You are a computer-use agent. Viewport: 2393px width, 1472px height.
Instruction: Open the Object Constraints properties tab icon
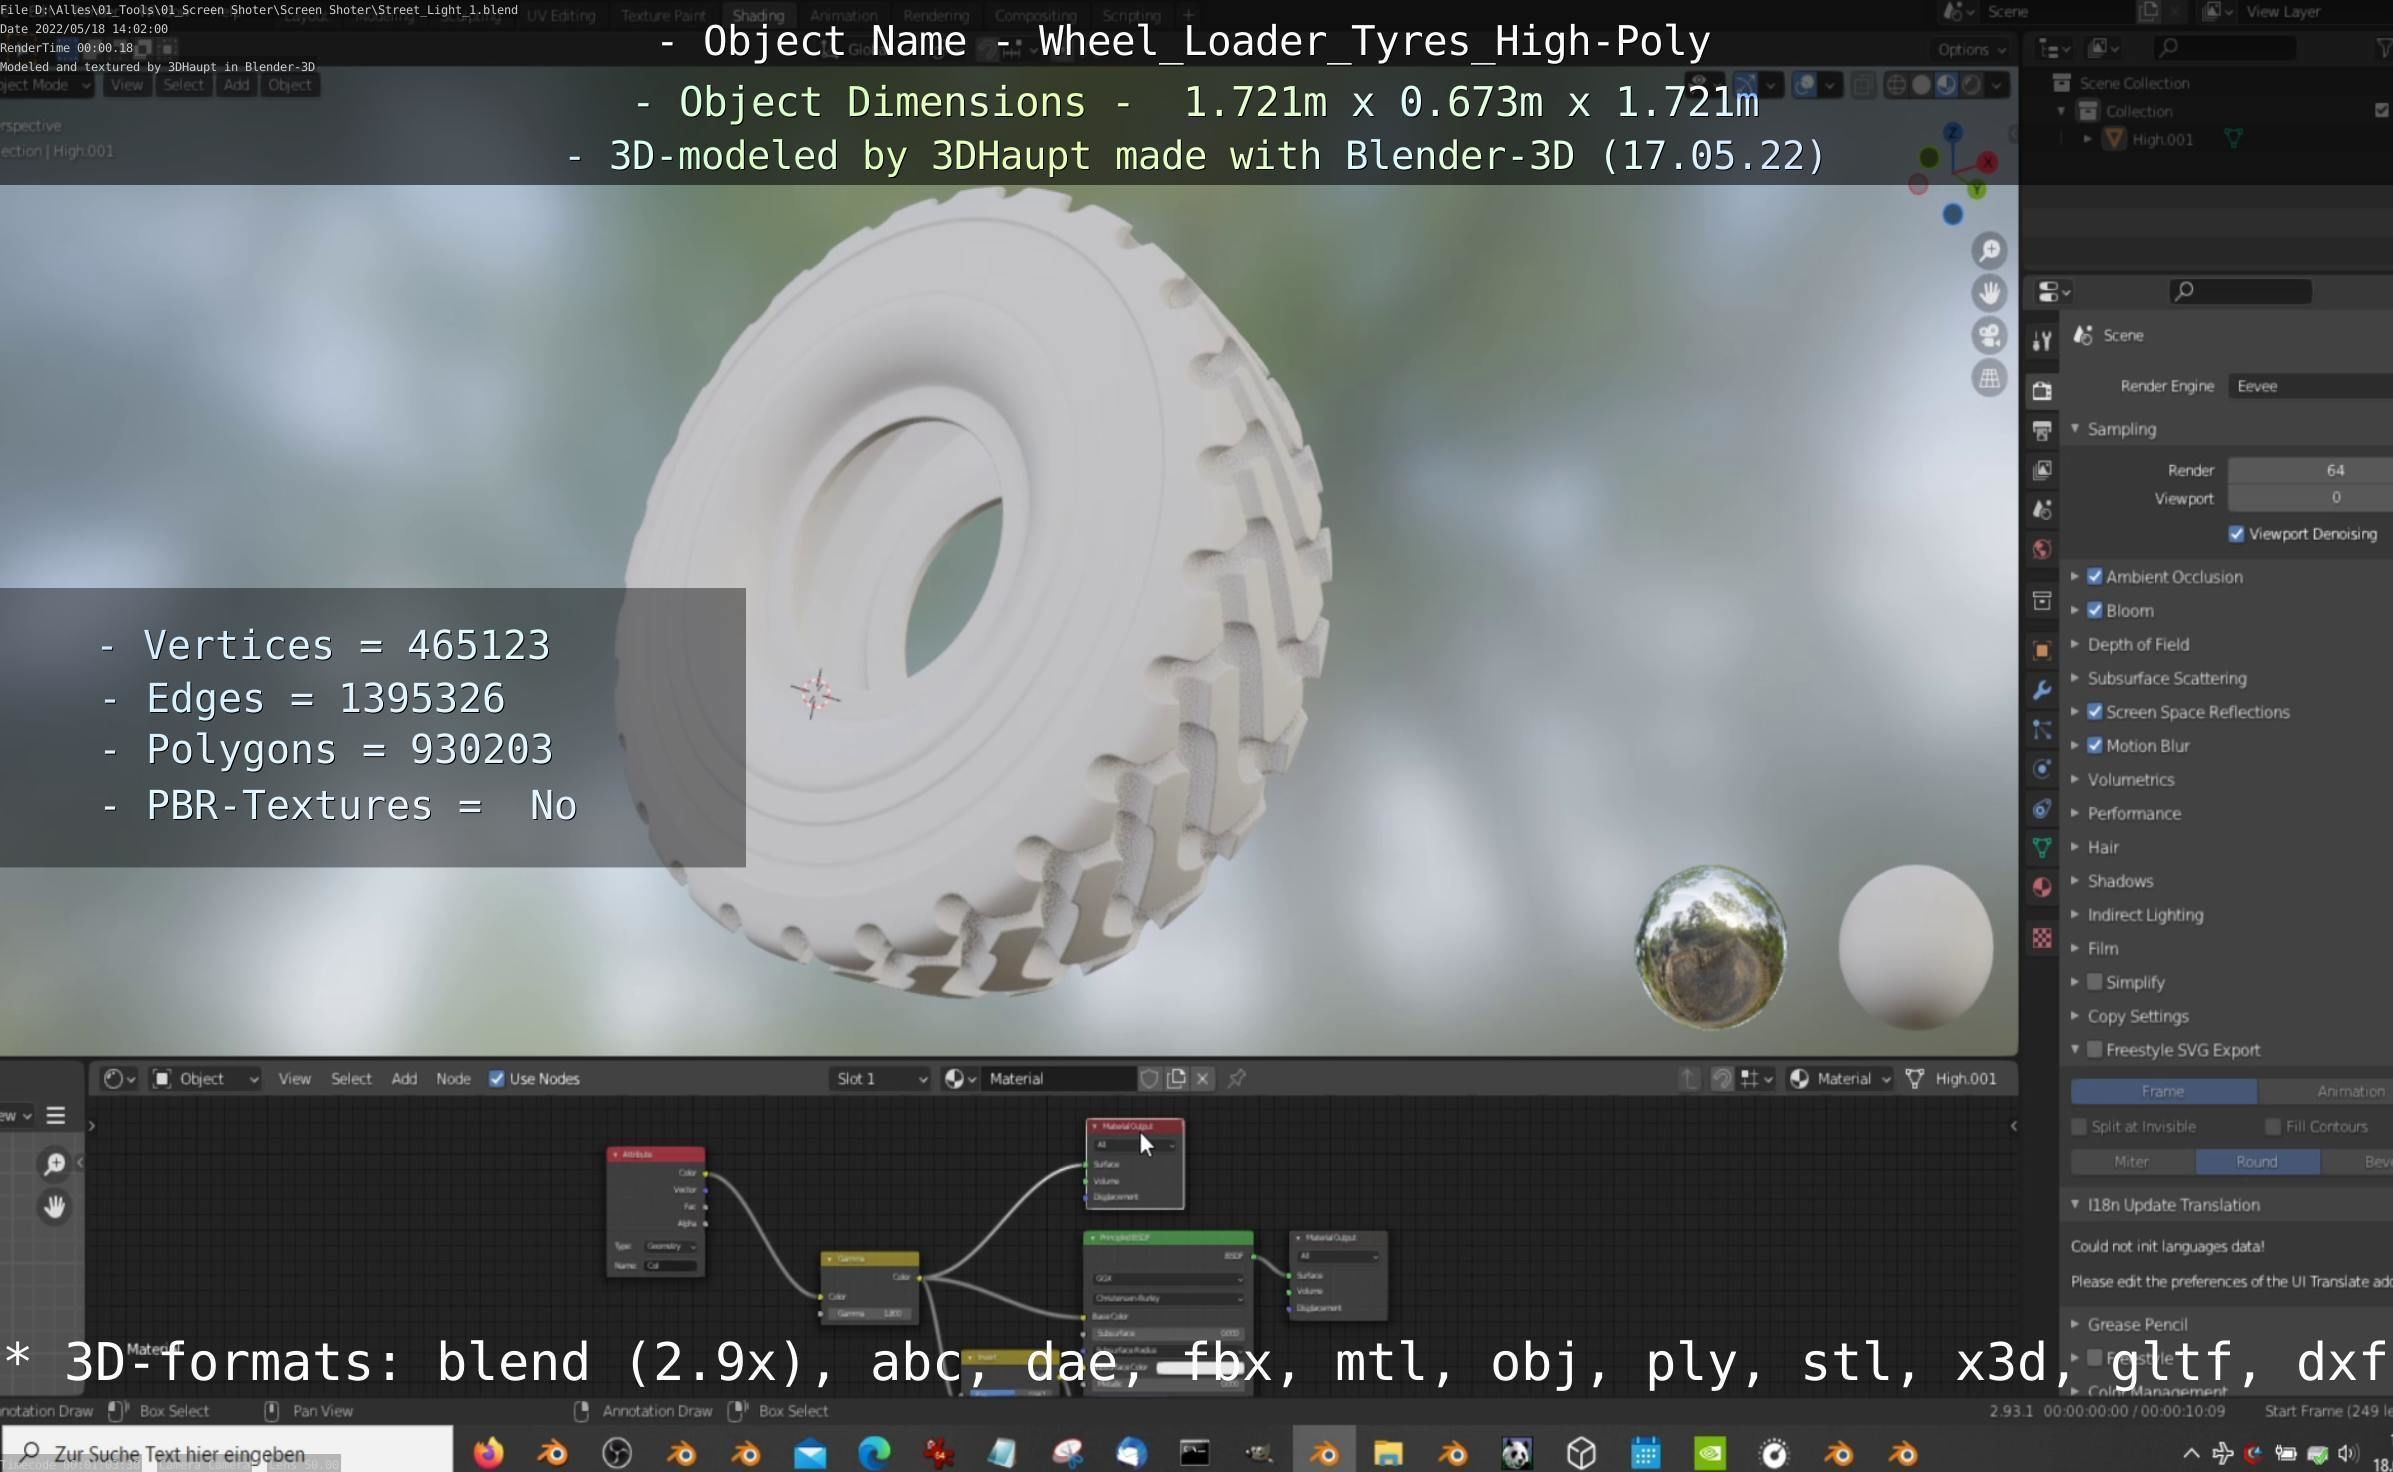coord(2042,809)
